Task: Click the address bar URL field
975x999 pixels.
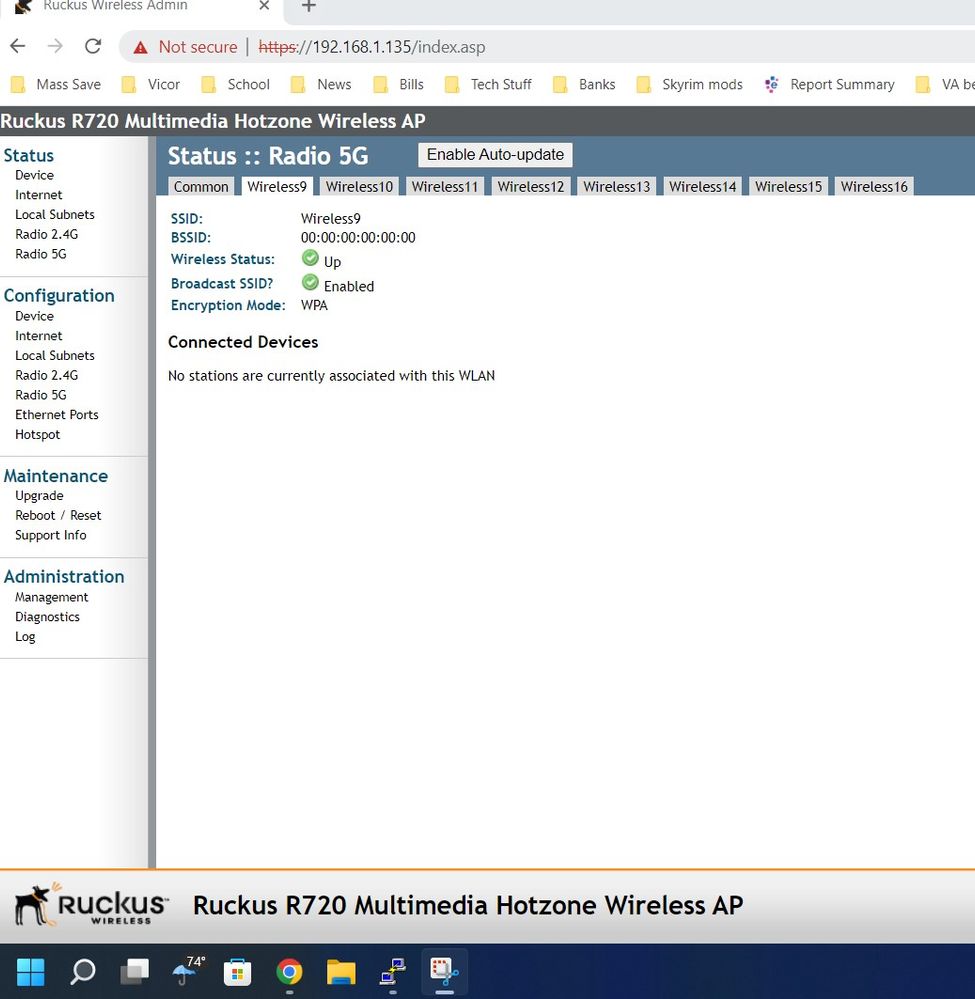Action: pyautogui.click(x=600, y=47)
